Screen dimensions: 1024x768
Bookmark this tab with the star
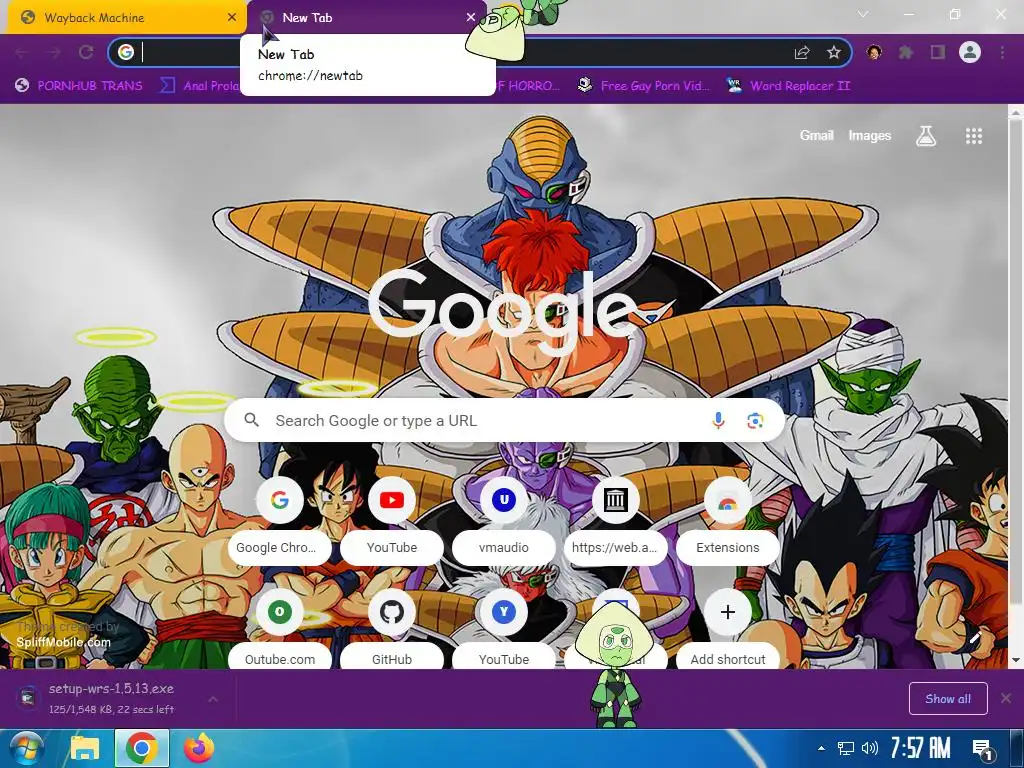click(833, 52)
